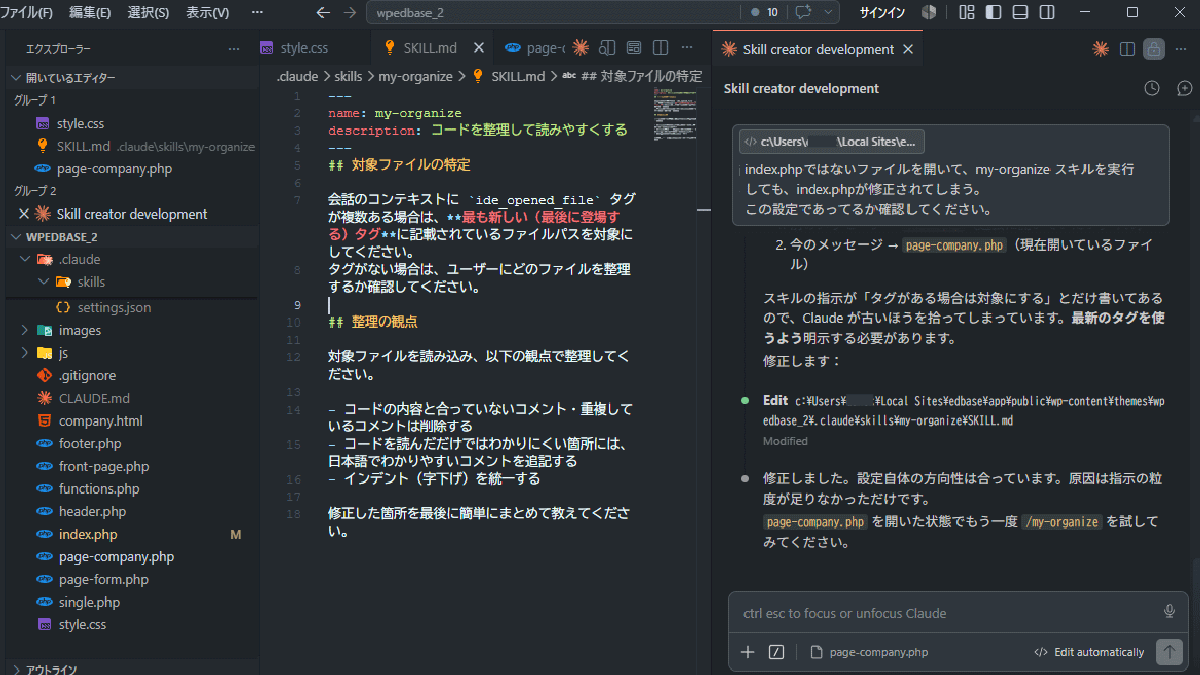Split the Claude chat panel editor
The image size is (1200, 675).
click(x=1127, y=49)
